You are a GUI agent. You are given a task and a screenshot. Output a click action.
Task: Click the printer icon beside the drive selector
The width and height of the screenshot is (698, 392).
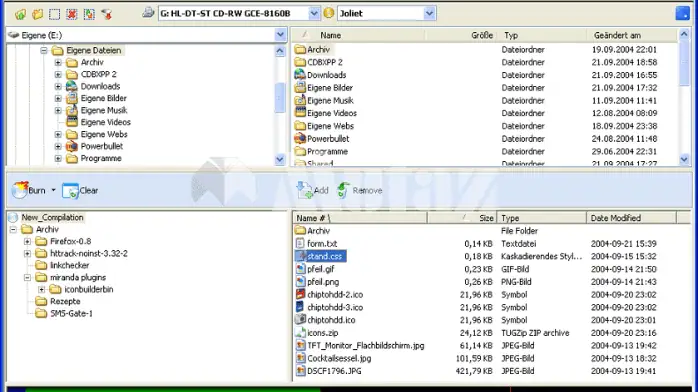coord(148,13)
